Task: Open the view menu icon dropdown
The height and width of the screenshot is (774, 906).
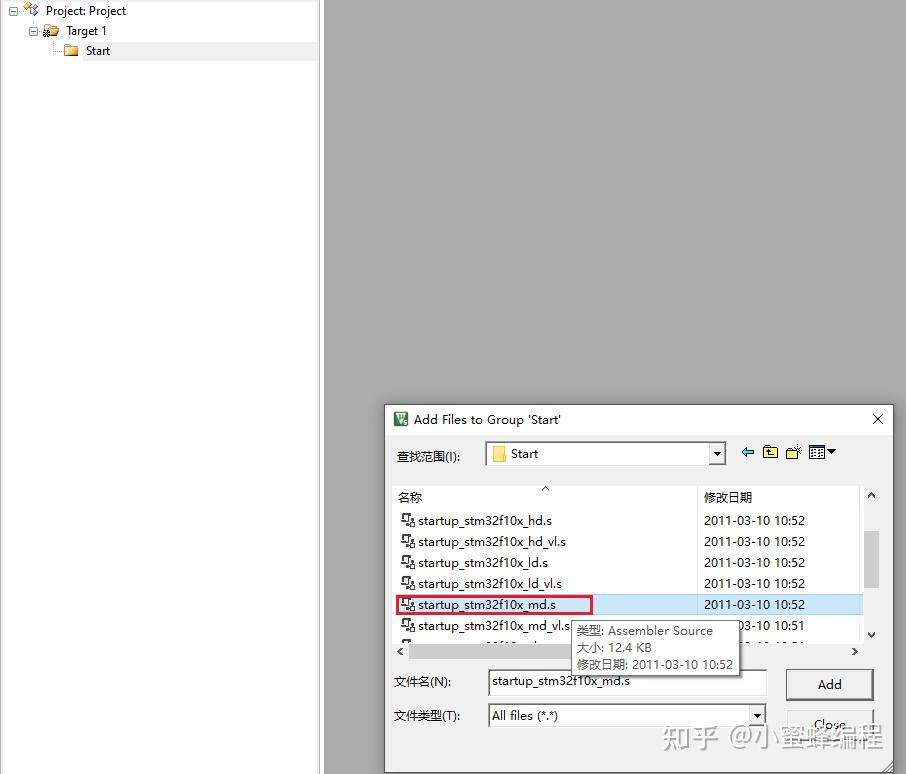Action: [x=823, y=452]
